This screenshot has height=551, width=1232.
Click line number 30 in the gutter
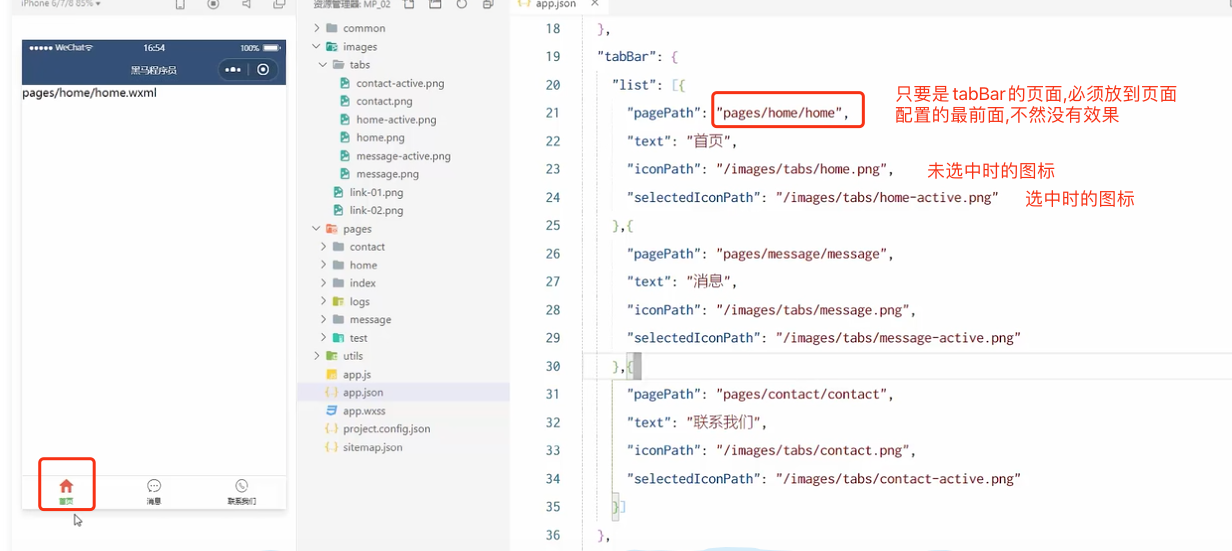click(552, 366)
